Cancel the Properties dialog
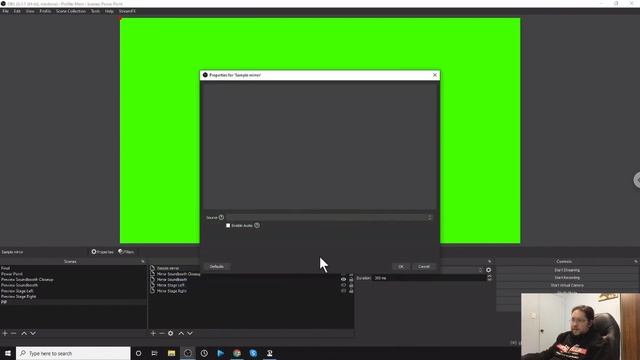The image size is (640, 360). coord(424,267)
